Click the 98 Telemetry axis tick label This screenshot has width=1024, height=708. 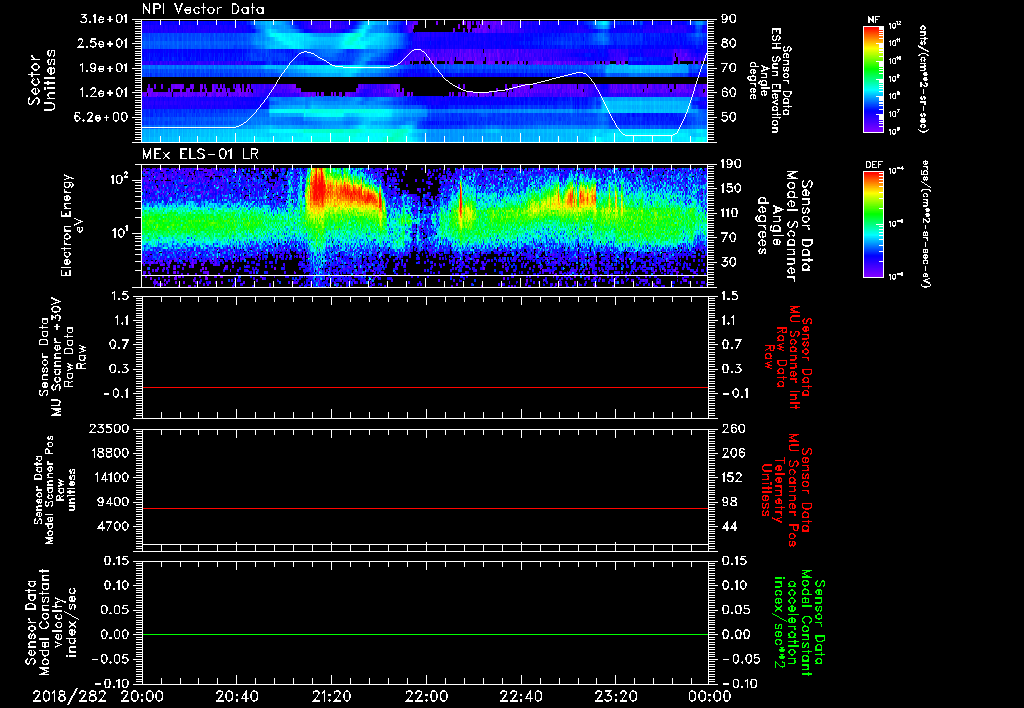pyautogui.click(x=729, y=502)
